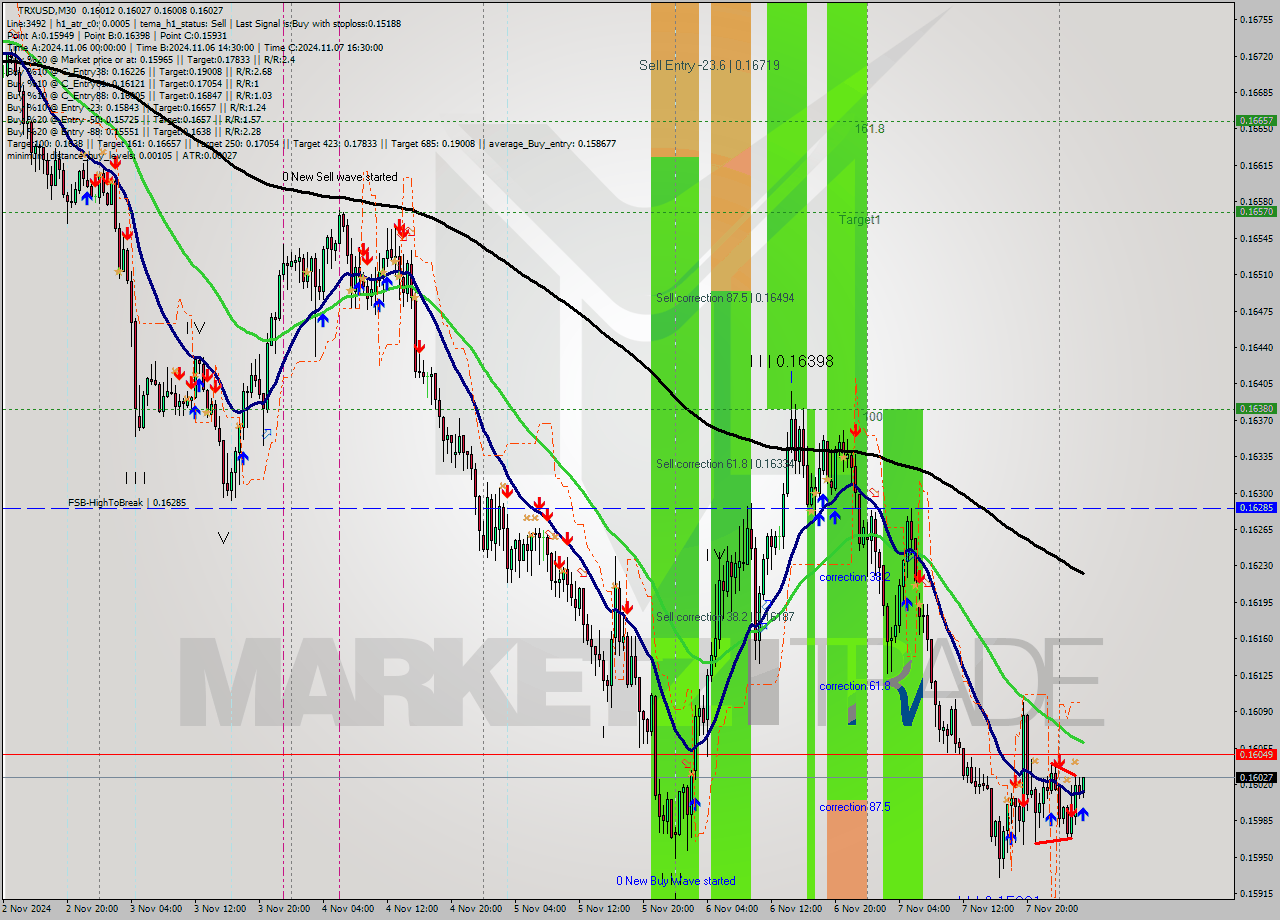1280x920 pixels.
Task: Click the '4 Nov 04:00' time axis label
Action: [x=347, y=909]
